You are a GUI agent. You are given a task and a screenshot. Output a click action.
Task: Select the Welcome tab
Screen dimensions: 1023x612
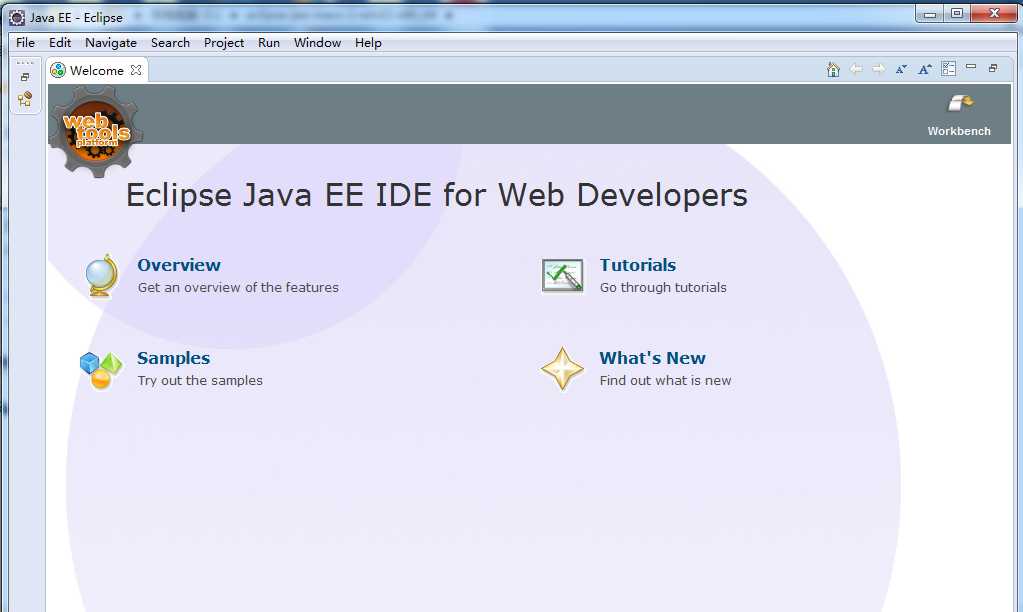click(x=97, y=70)
